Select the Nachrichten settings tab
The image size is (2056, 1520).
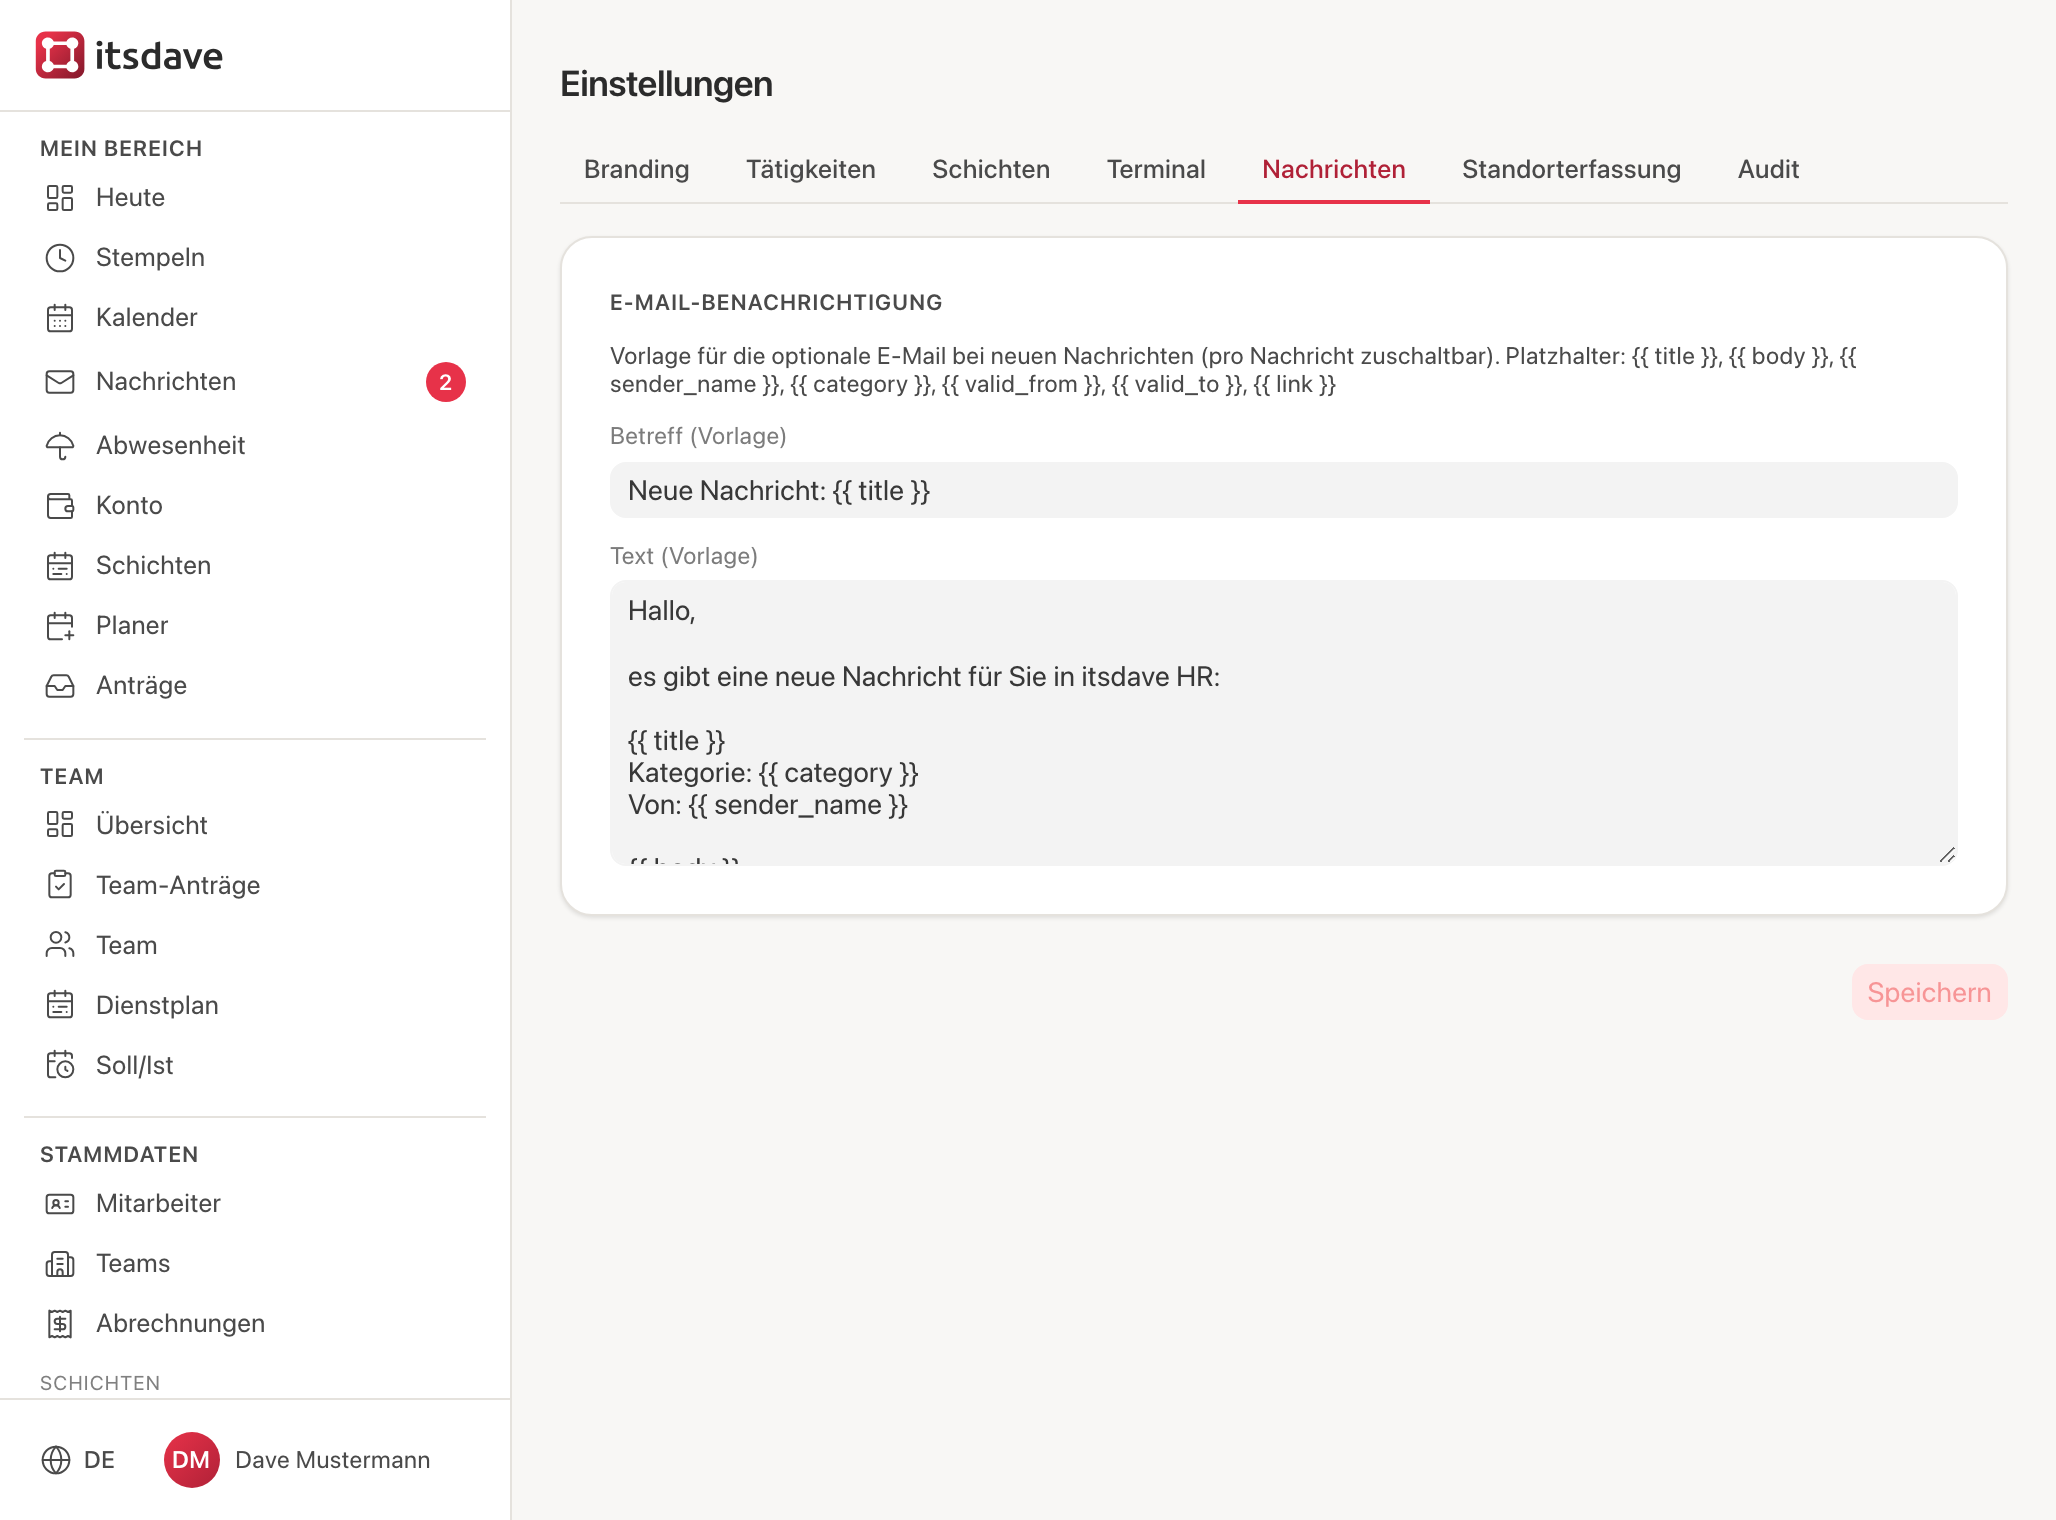pos(1334,170)
